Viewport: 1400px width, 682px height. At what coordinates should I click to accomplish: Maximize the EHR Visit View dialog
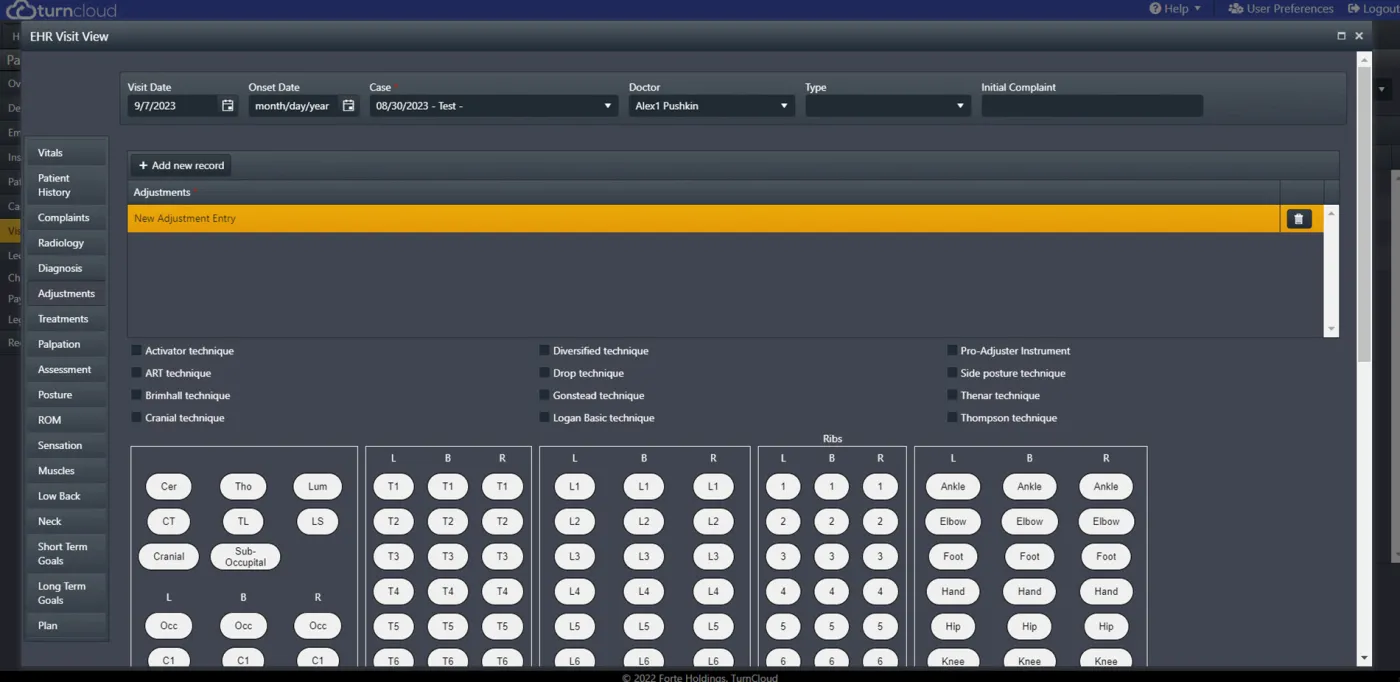click(1341, 36)
